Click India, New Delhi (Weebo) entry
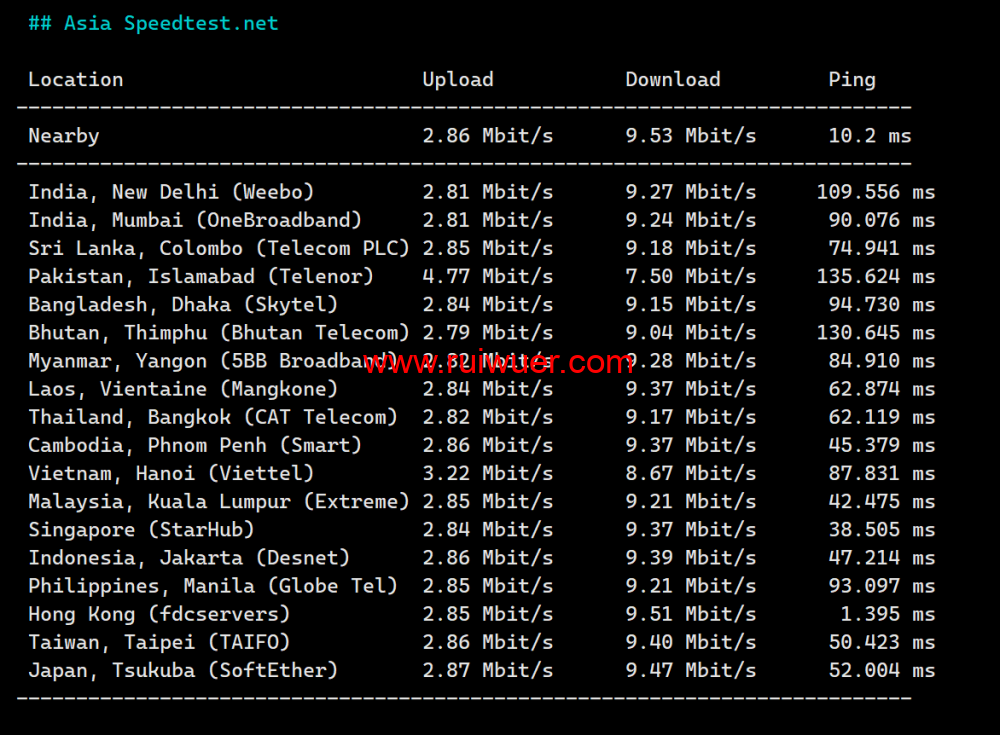The height and width of the screenshot is (735, 1000). coord(171,192)
